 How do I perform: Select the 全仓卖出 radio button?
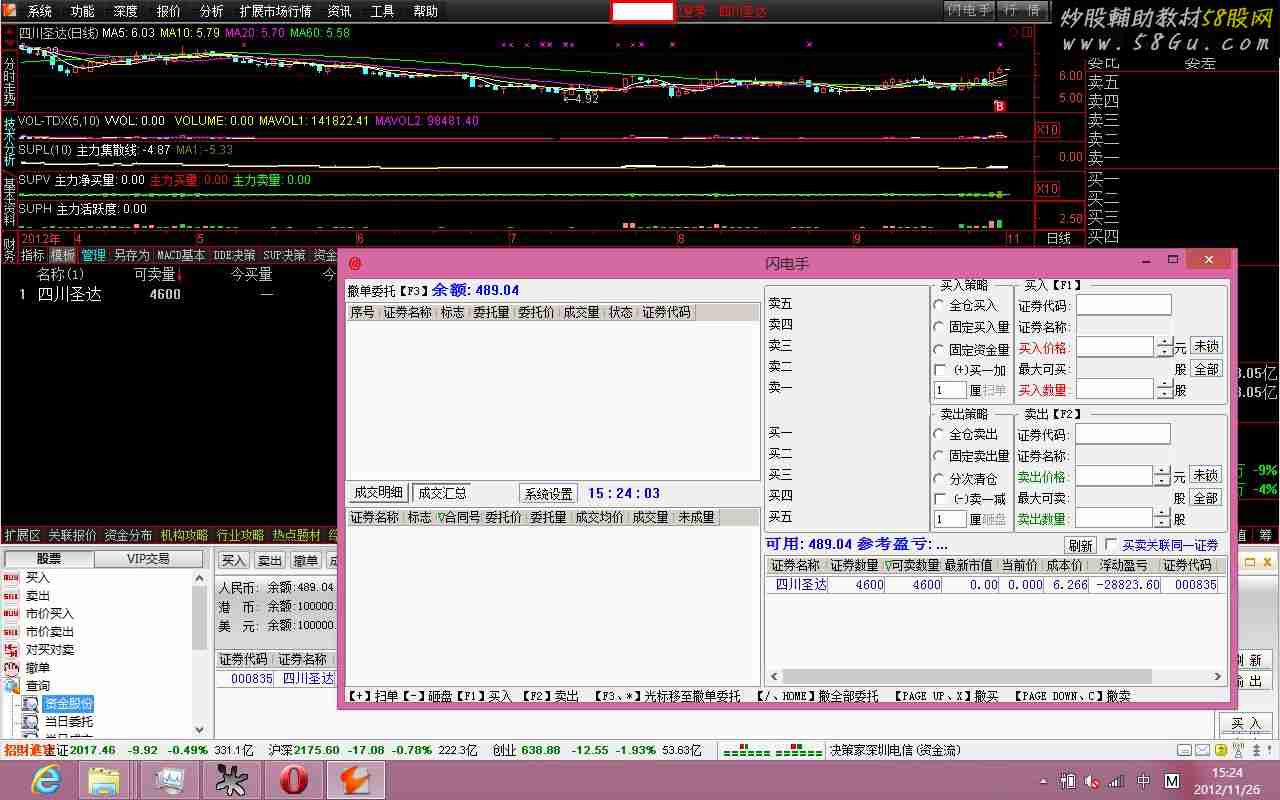(939, 434)
